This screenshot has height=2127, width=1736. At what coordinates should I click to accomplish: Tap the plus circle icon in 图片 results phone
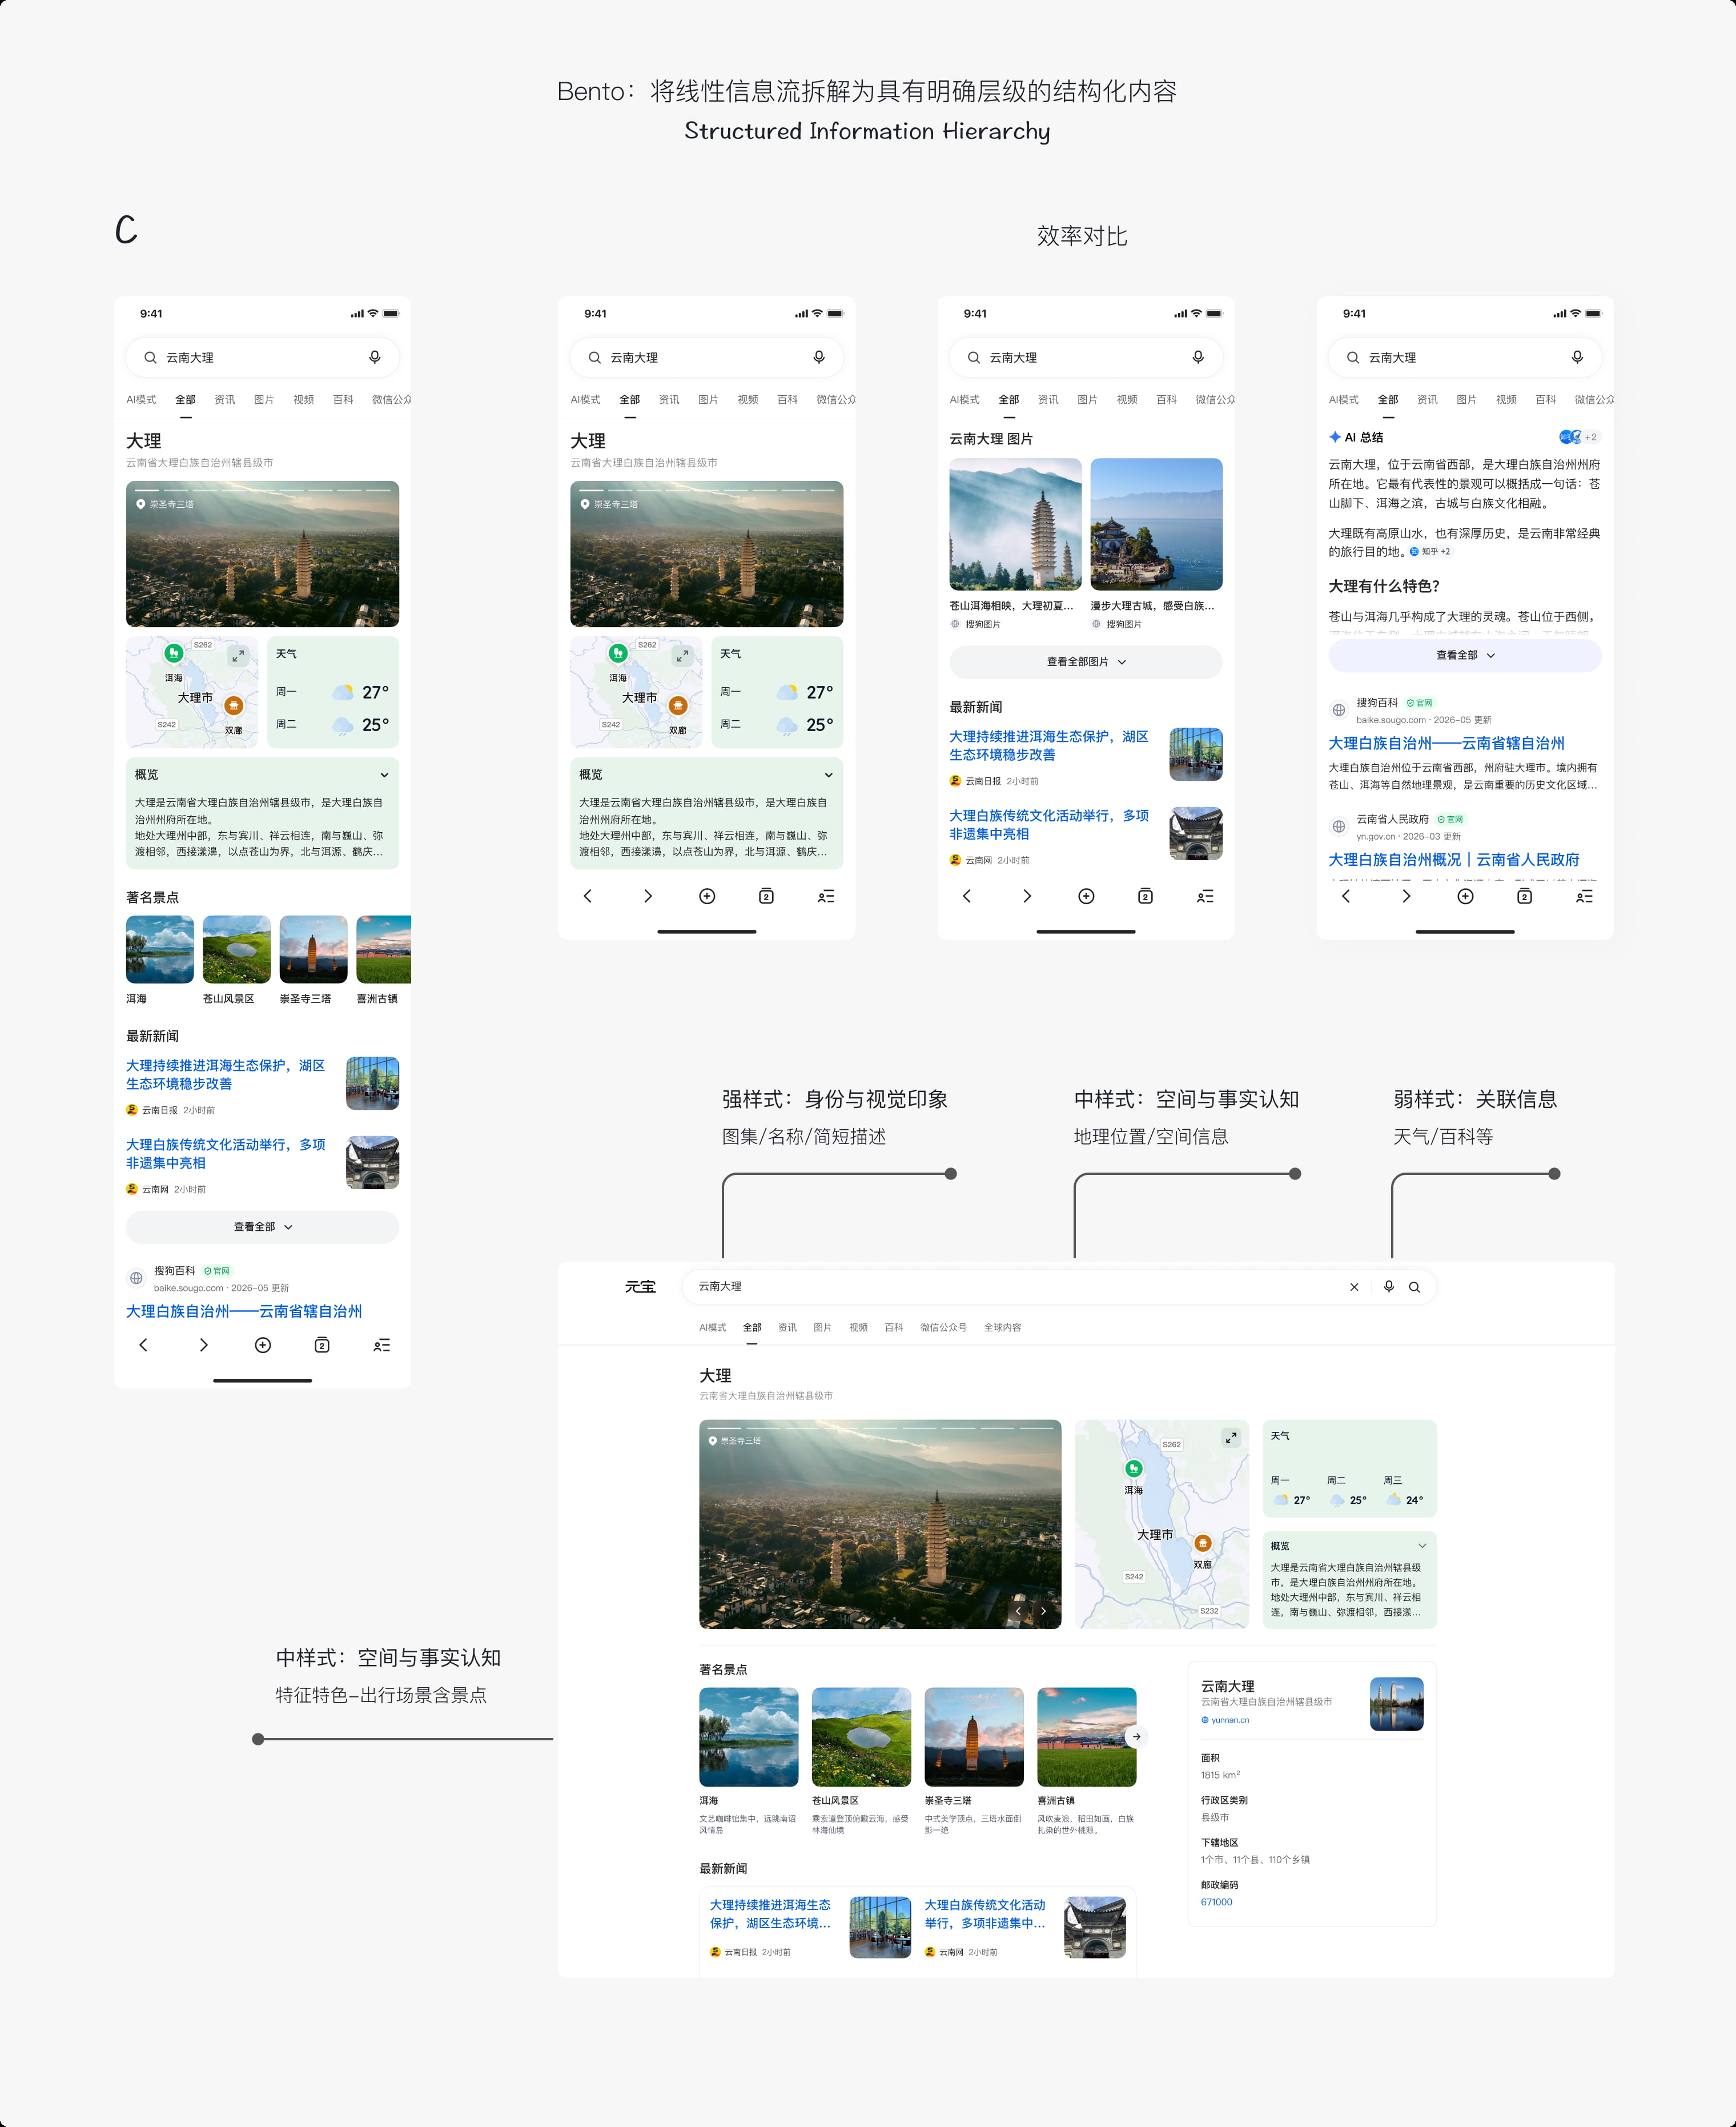click(x=1086, y=896)
